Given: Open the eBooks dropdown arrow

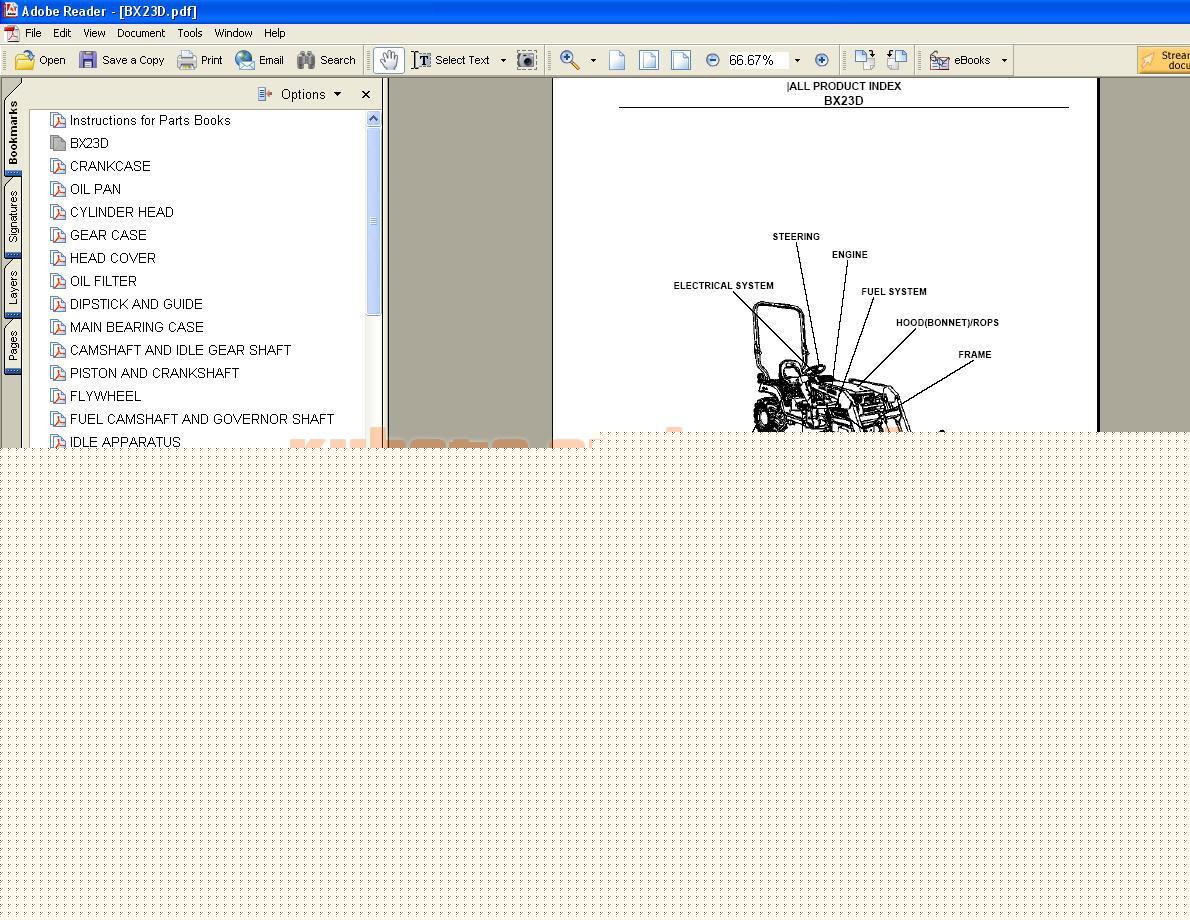Looking at the screenshot, I should (x=1004, y=60).
